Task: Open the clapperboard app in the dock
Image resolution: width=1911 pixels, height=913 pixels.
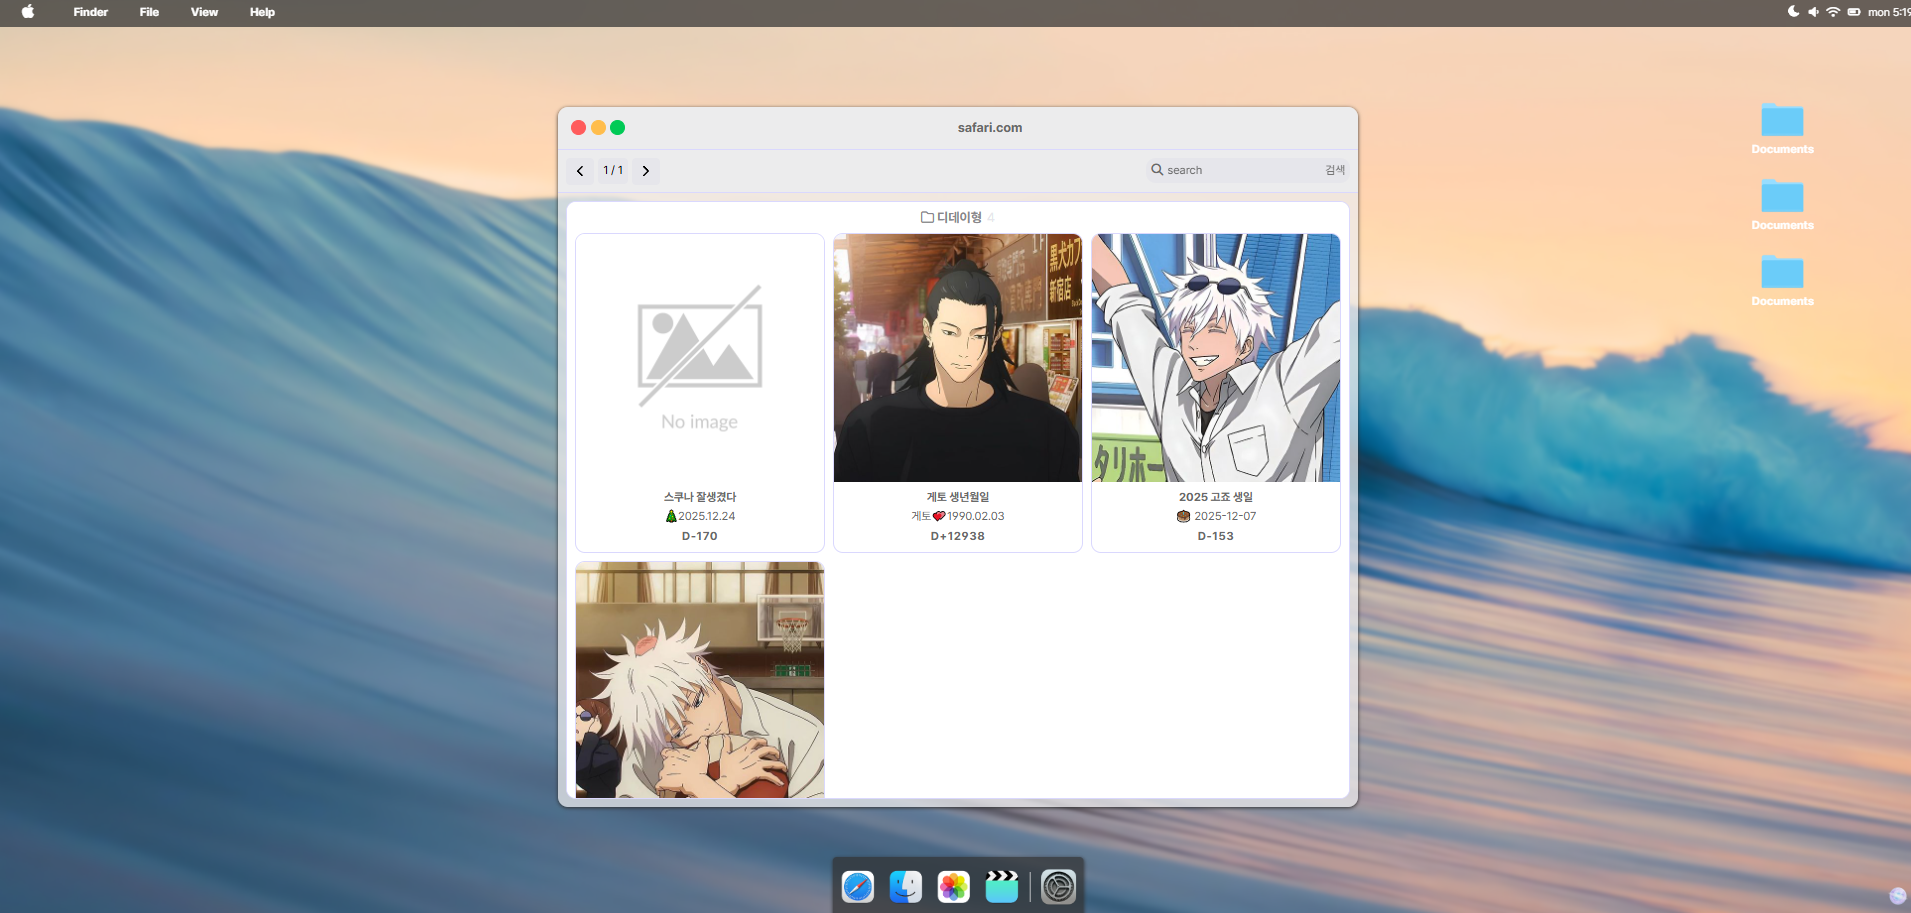Action: [x=1002, y=887]
